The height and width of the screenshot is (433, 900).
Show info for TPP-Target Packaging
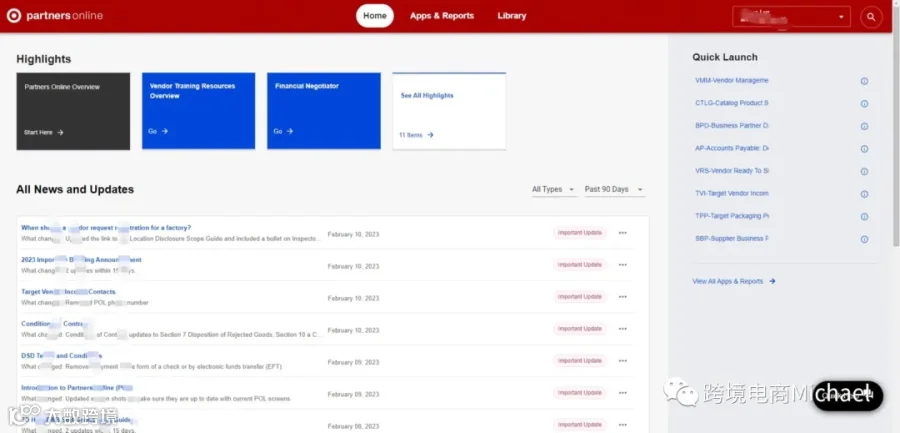[864, 216]
